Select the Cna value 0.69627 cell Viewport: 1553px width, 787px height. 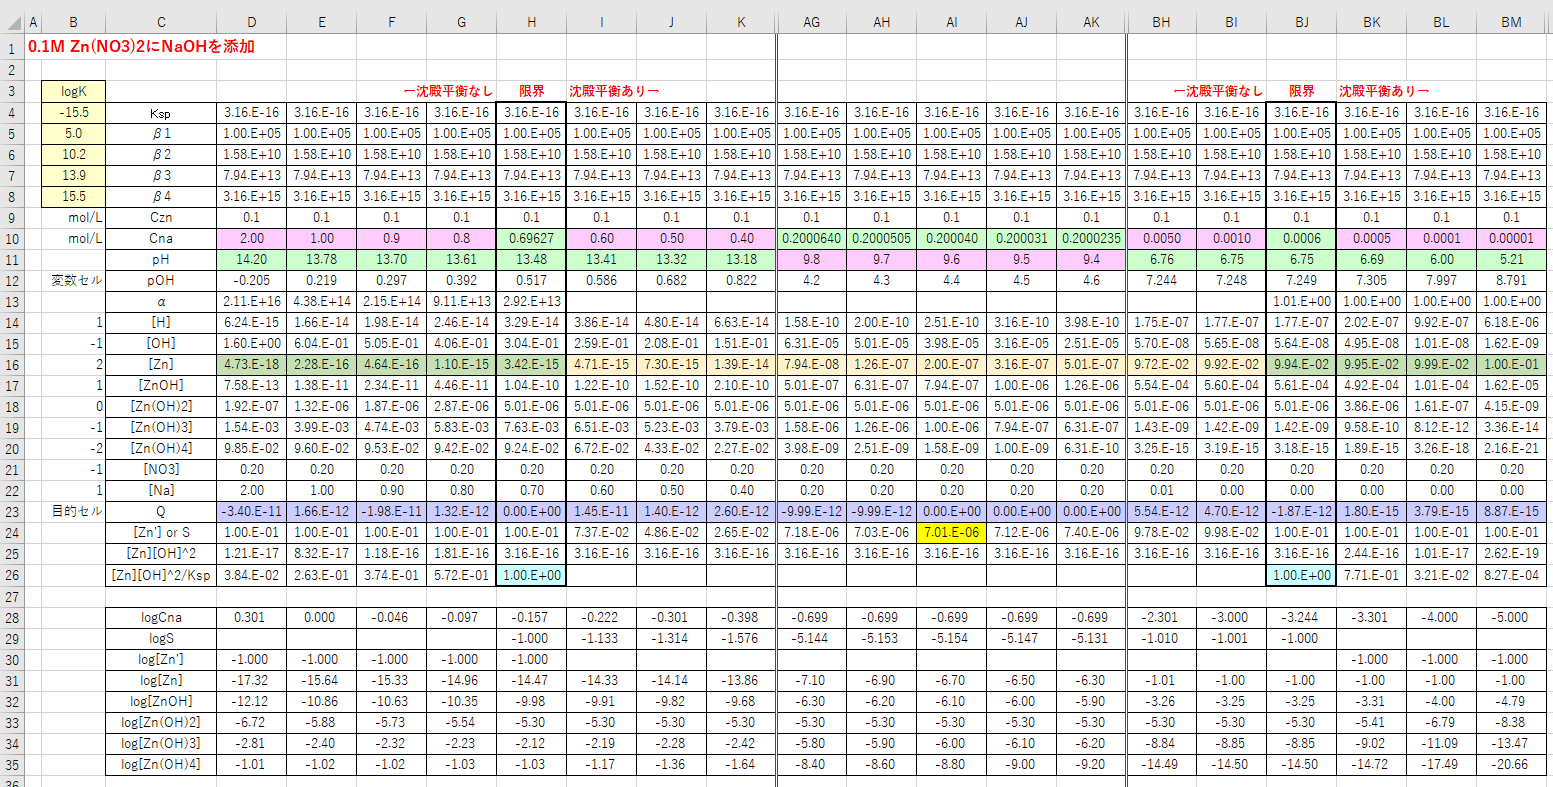[530, 238]
